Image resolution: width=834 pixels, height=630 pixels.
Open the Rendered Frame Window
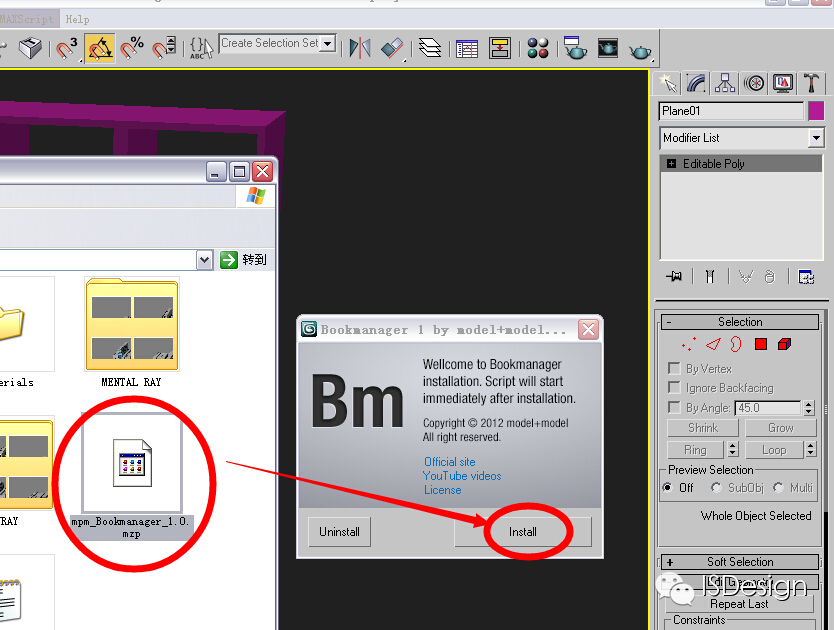(x=608, y=48)
